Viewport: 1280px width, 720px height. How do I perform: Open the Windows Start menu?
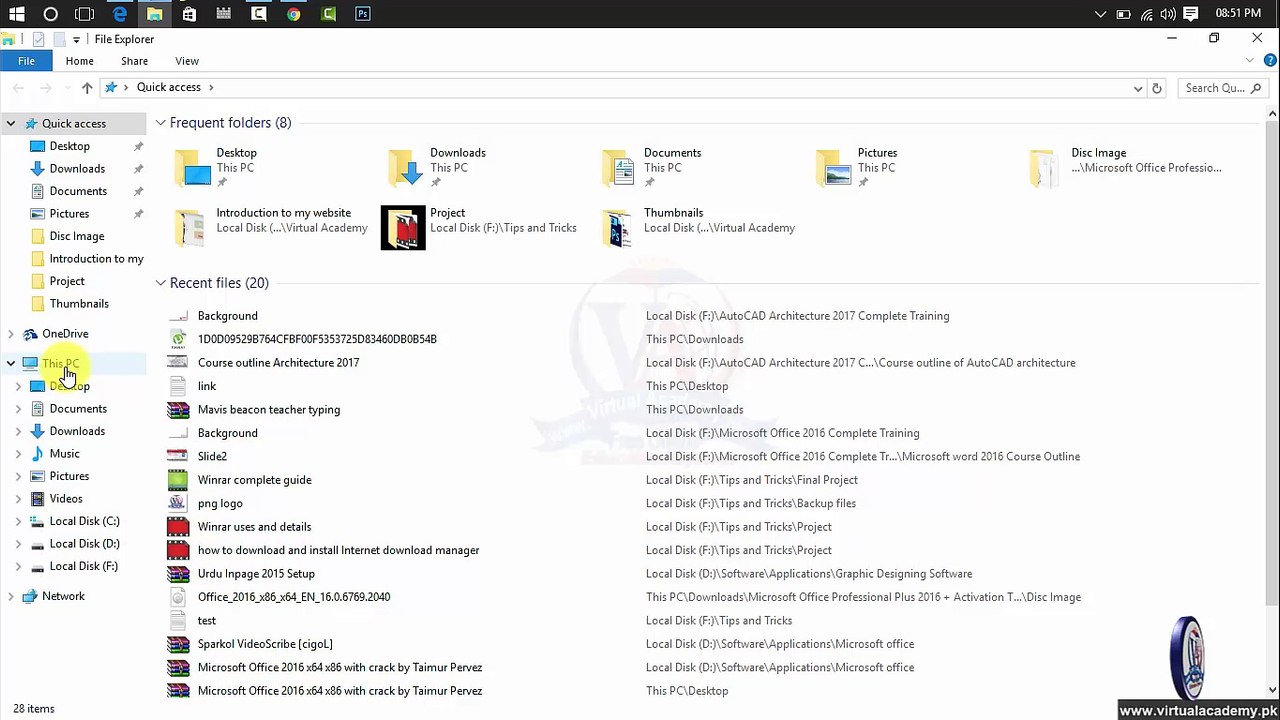[16, 14]
